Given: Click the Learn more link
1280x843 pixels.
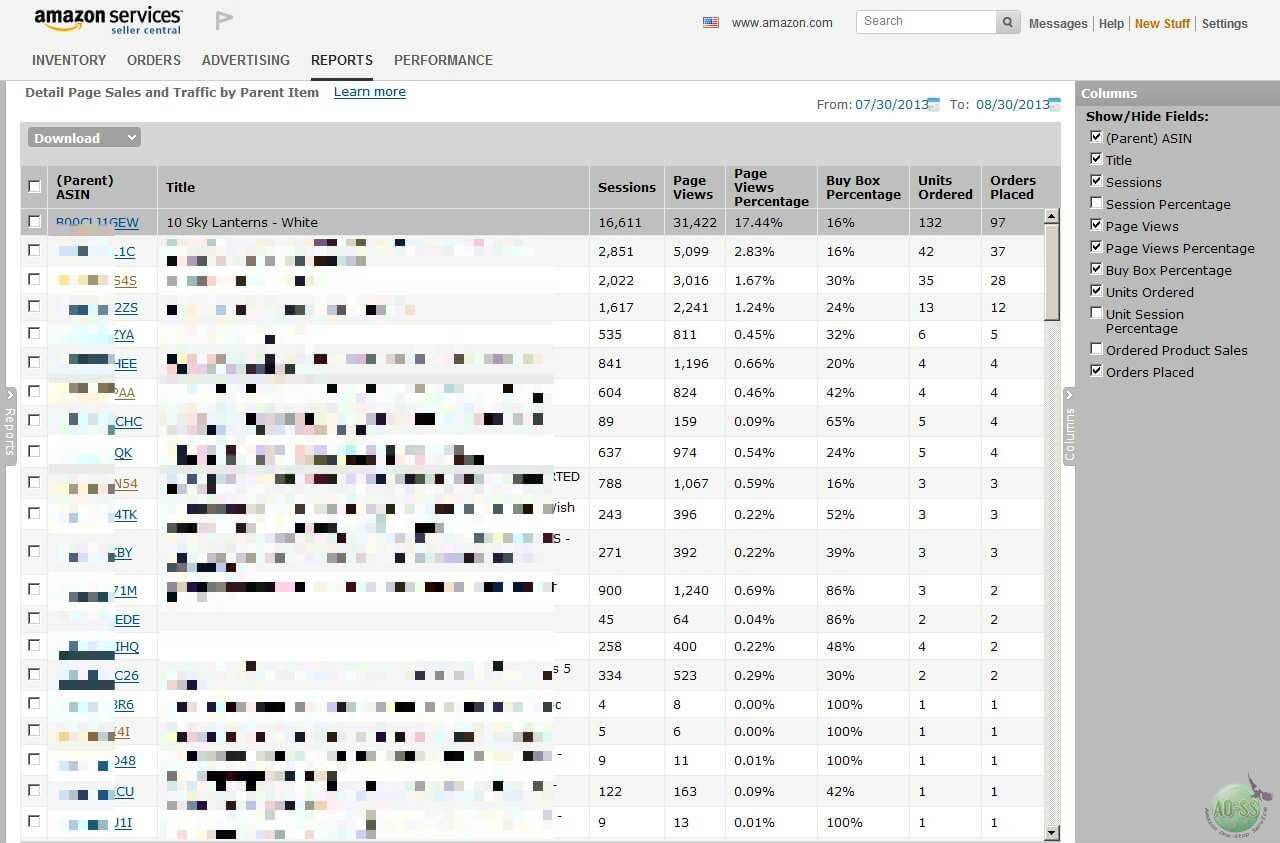Looking at the screenshot, I should (370, 92).
